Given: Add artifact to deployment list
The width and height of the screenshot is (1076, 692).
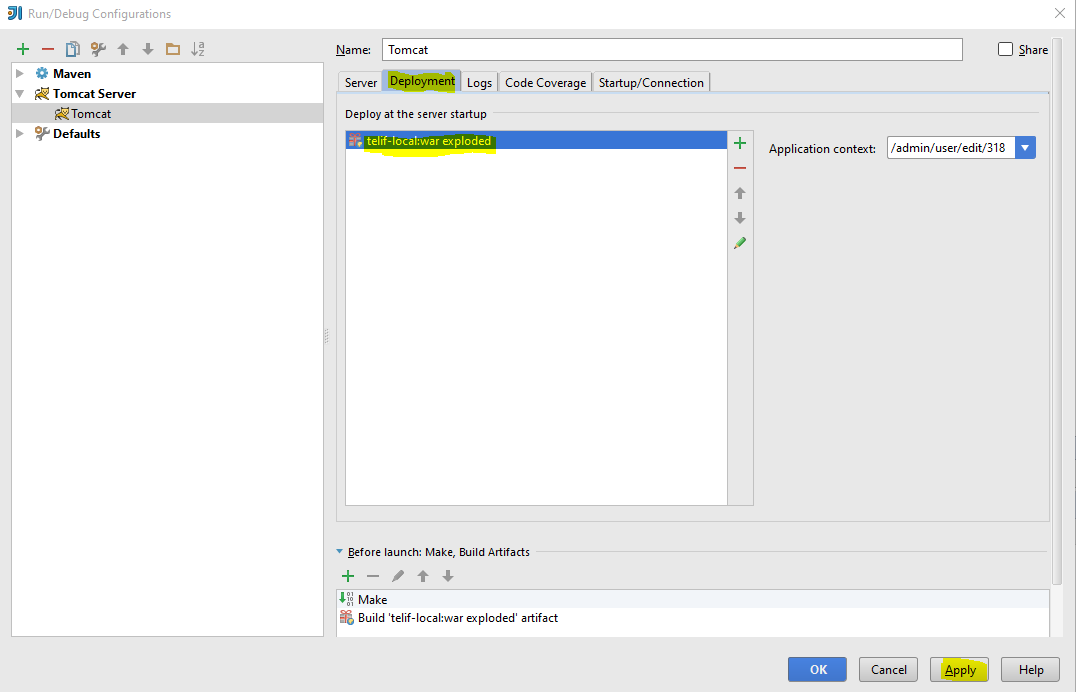Looking at the screenshot, I should (740, 143).
